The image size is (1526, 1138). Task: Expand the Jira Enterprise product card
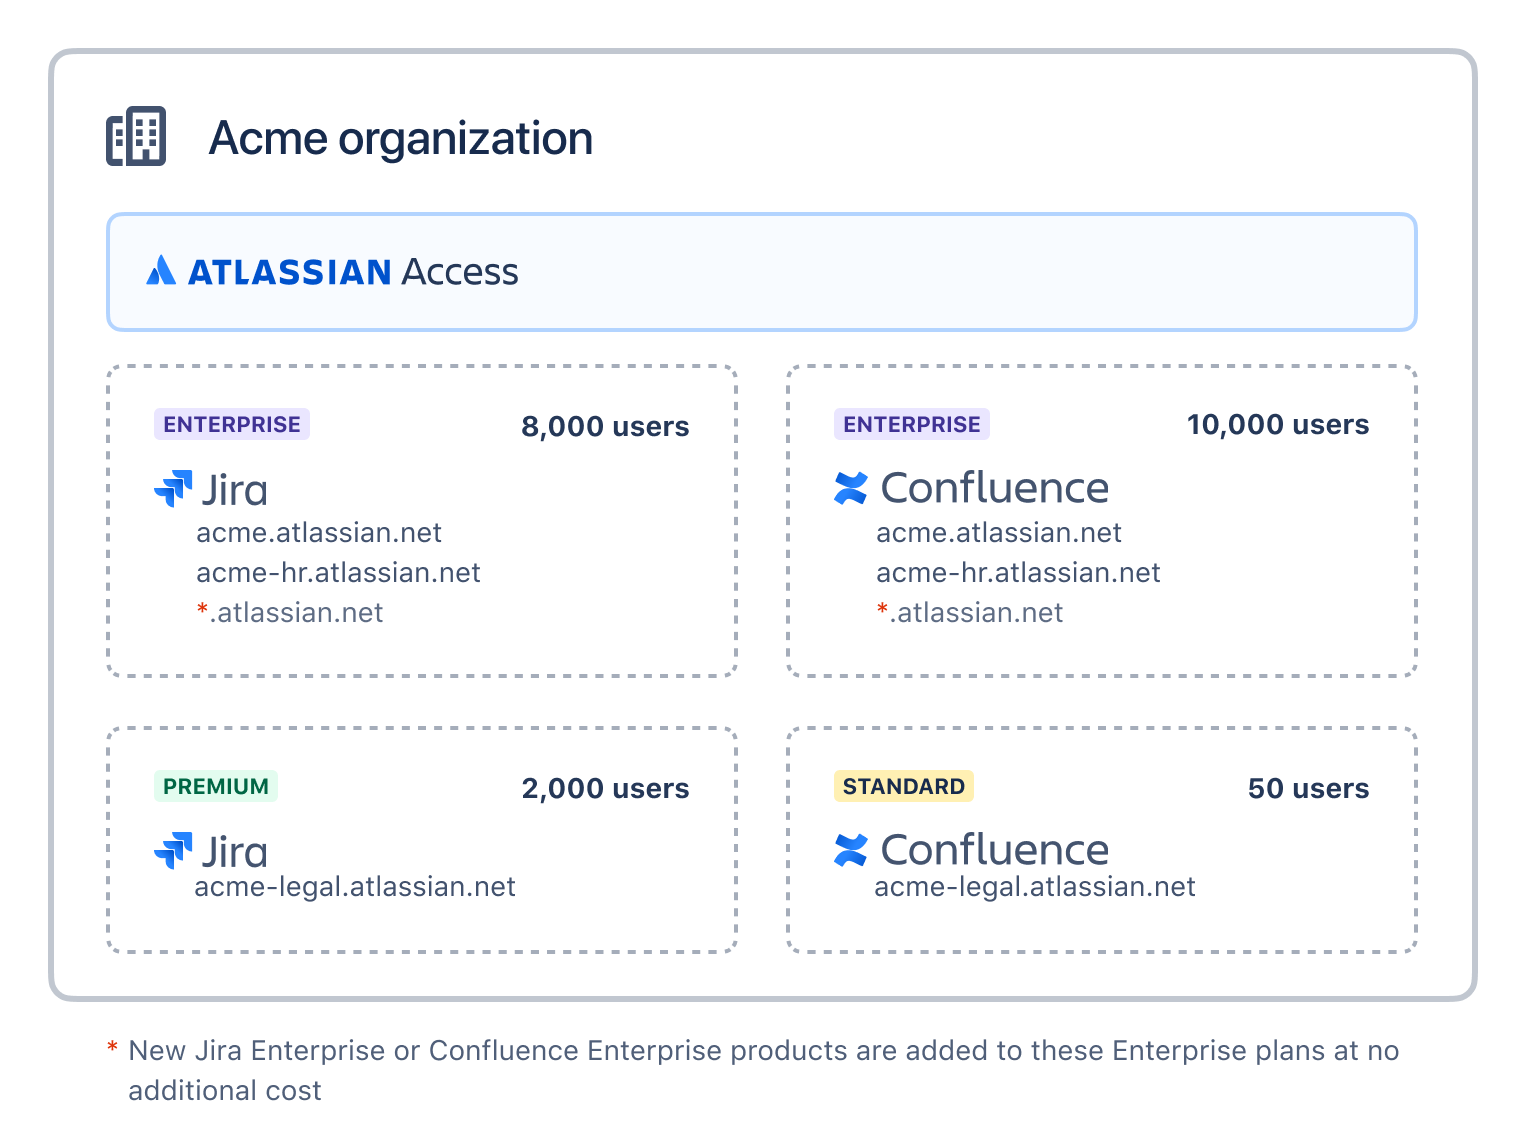[421, 521]
